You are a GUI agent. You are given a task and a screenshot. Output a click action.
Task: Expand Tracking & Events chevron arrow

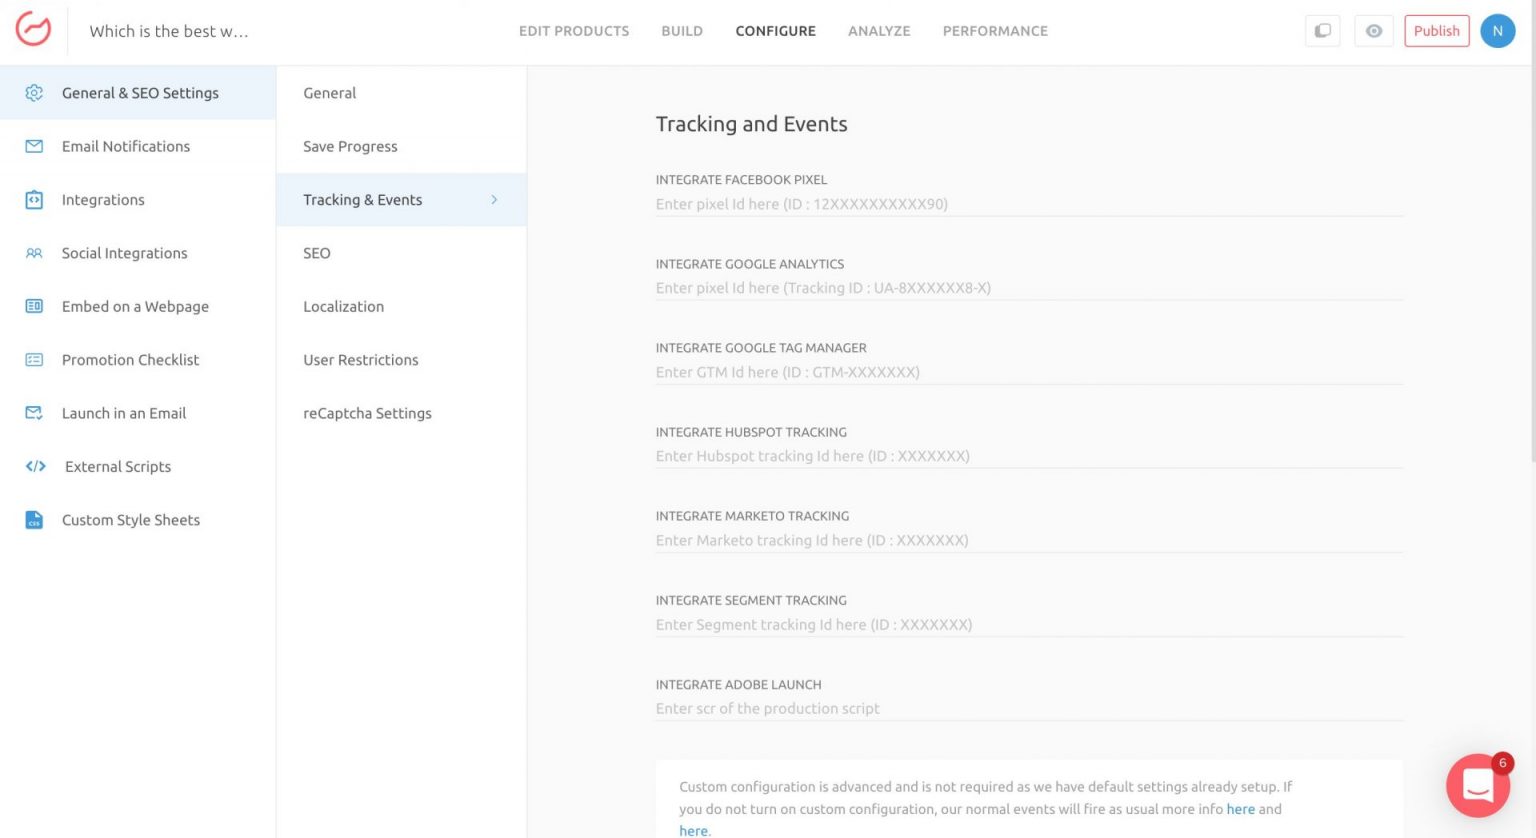494,200
